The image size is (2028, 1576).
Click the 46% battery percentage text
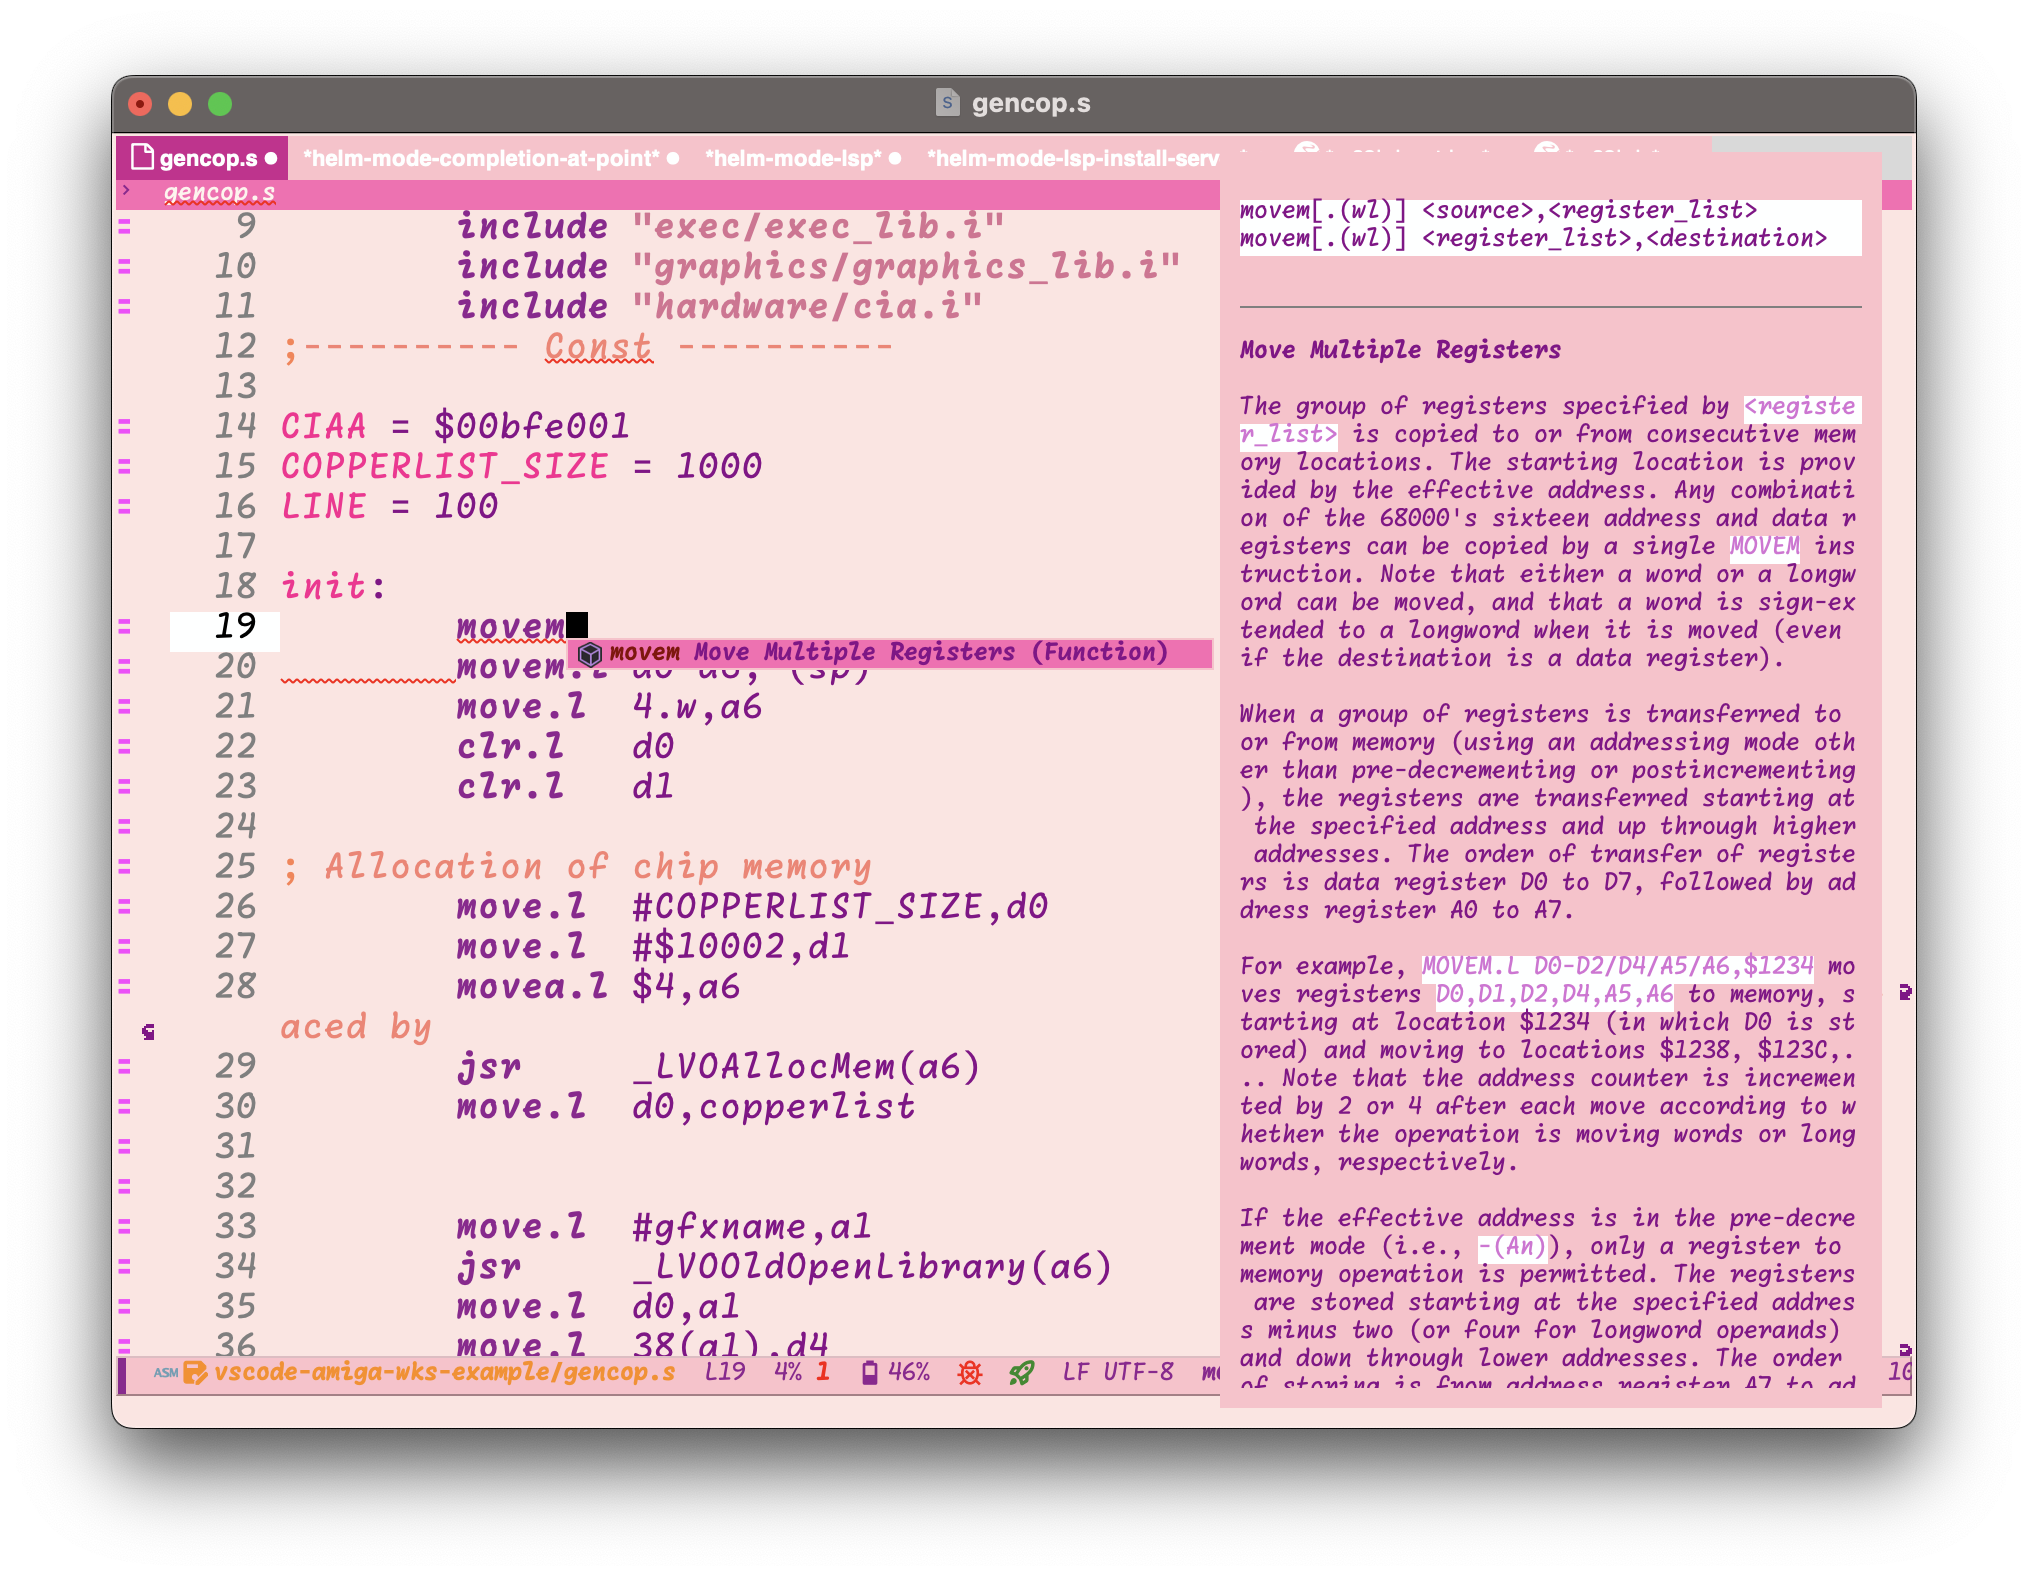tap(909, 1372)
